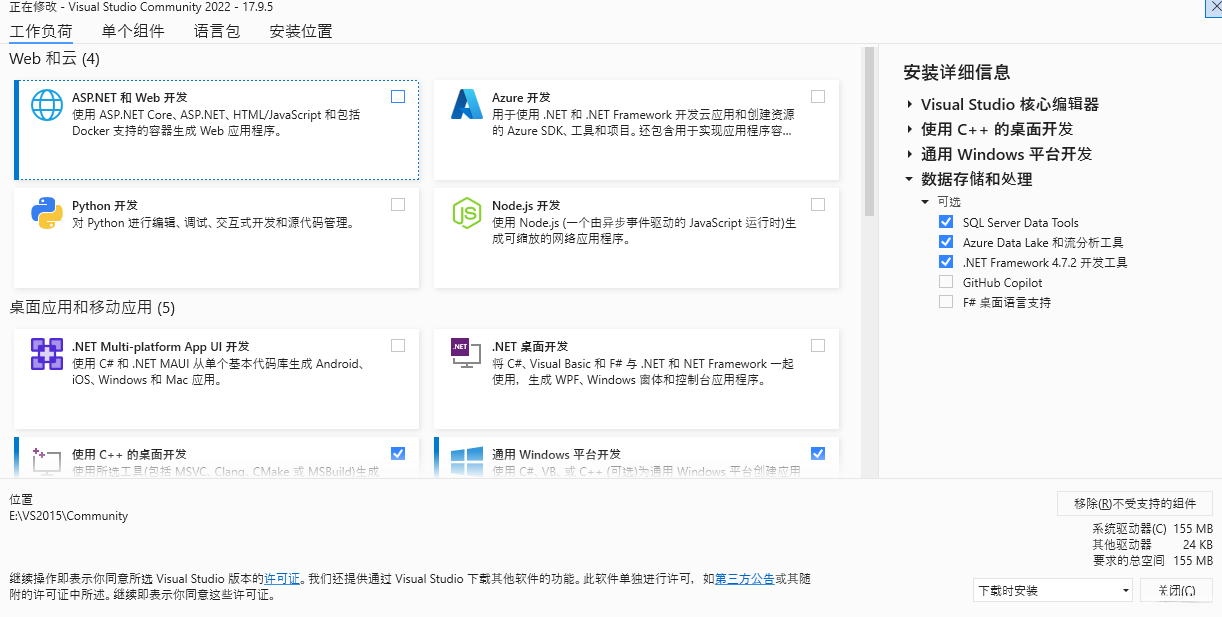Uncheck the 使用 C++ 的桌面开发 workload
The image size is (1222, 617).
398,454
